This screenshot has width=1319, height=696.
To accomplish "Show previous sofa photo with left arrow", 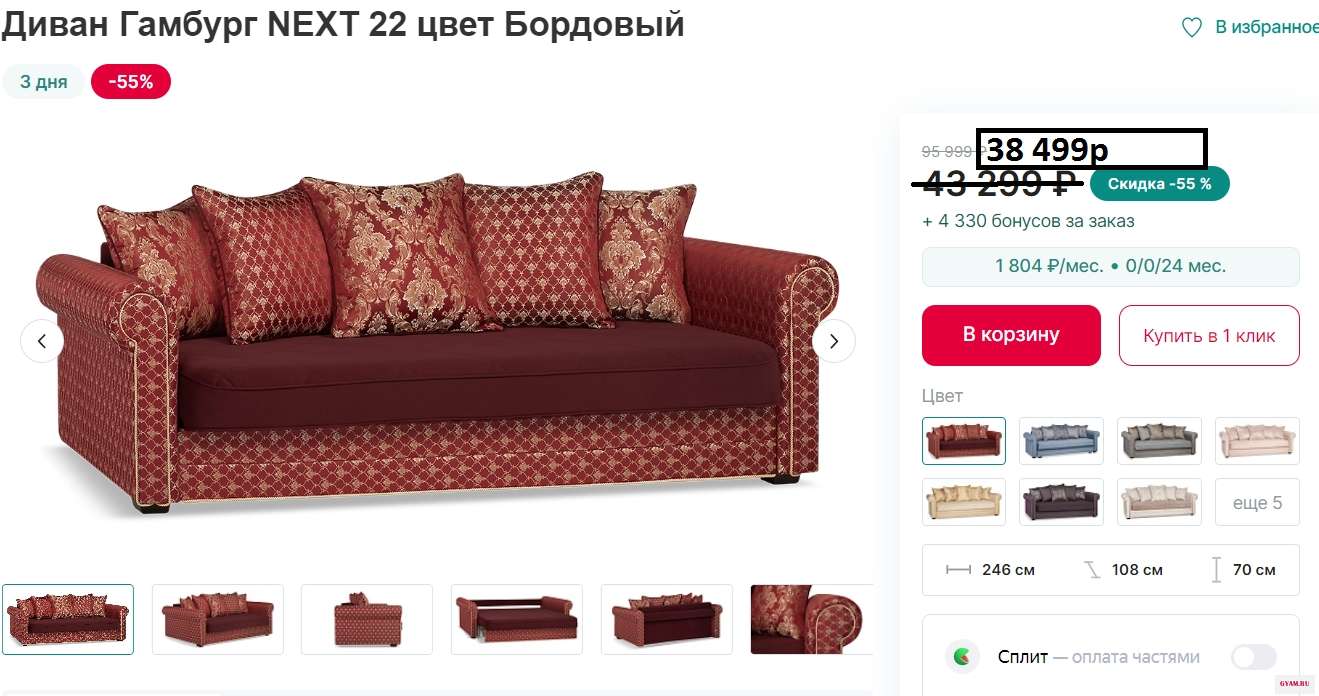I will pyautogui.click(x=42, y=341).
